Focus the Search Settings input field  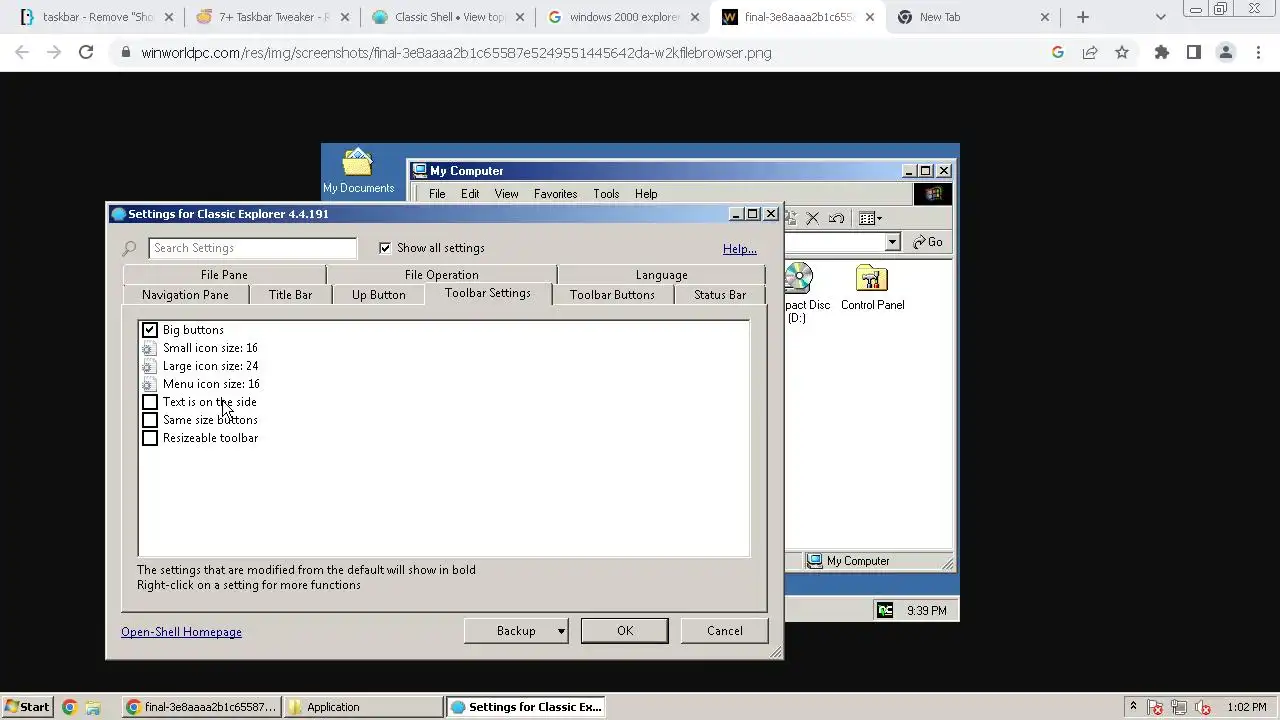pos(252,248)
